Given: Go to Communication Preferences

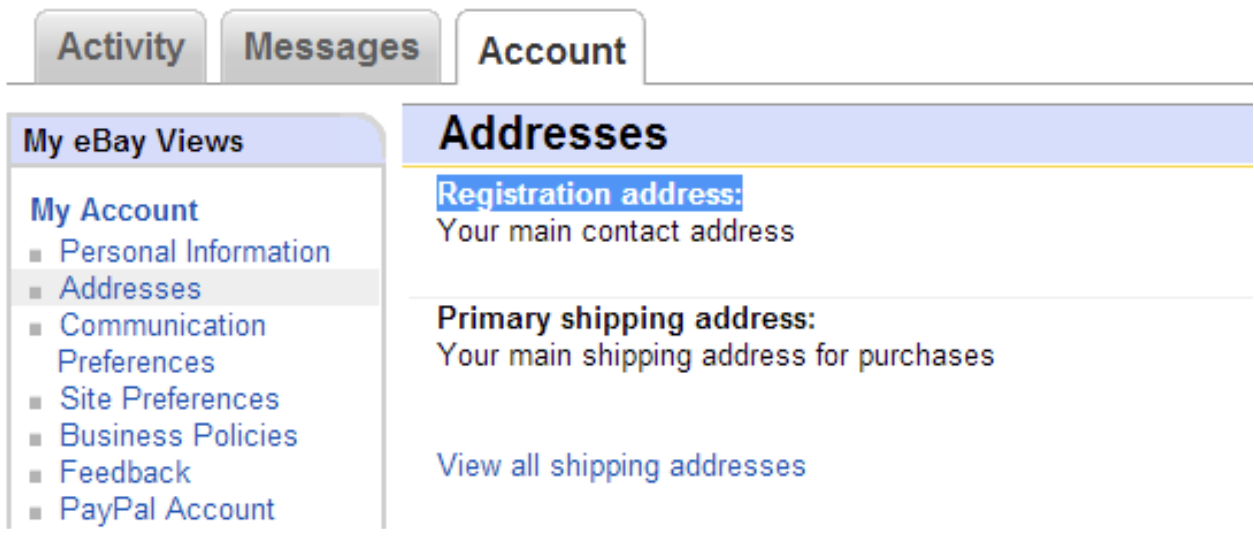Looking at the screenshot, I should [162, 326].
